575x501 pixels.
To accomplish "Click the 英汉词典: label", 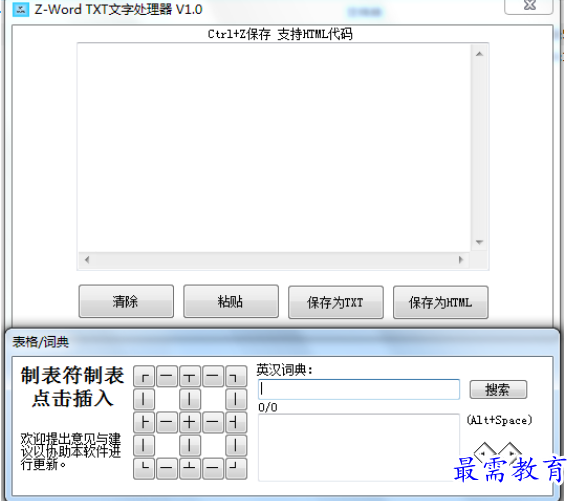I will (x=285, y=370).
